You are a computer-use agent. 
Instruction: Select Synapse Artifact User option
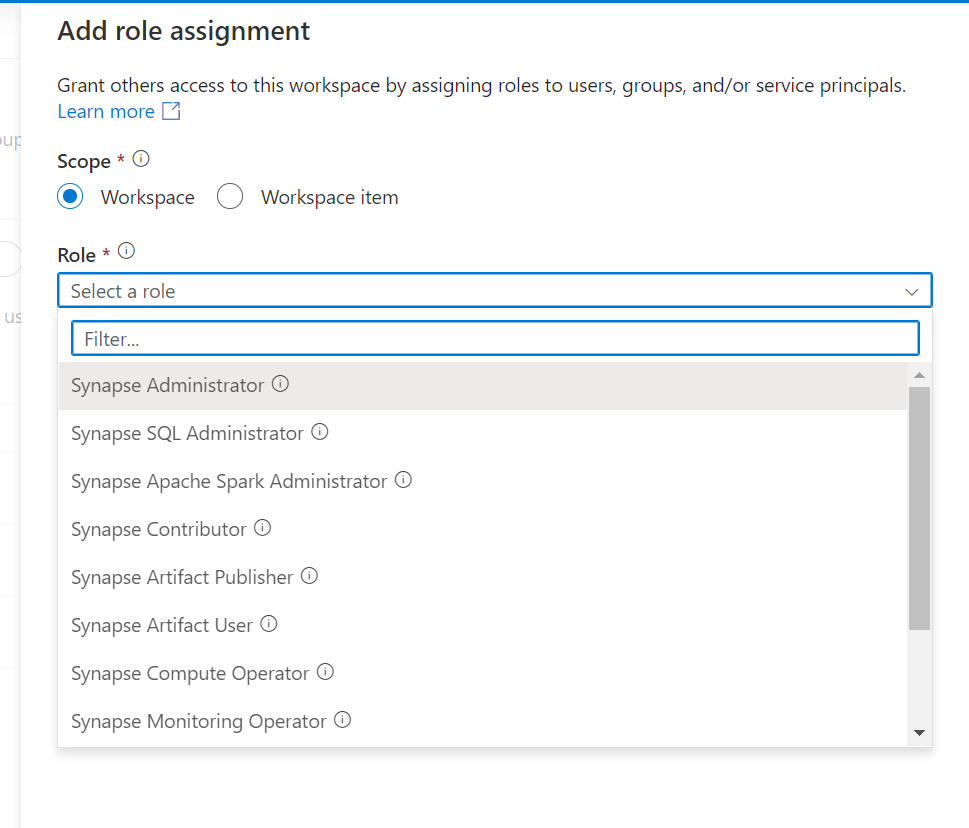pyautogui.click(x=483, y=625)
